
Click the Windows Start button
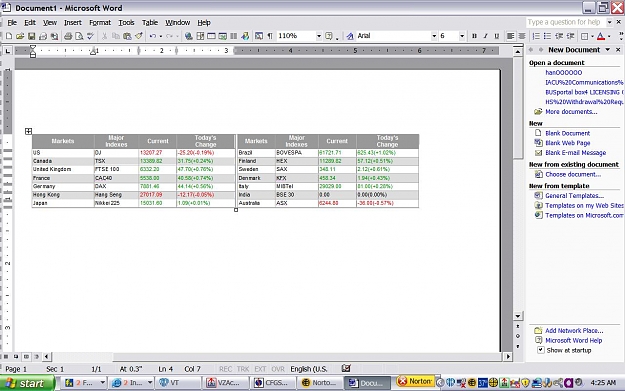point(27,383)
